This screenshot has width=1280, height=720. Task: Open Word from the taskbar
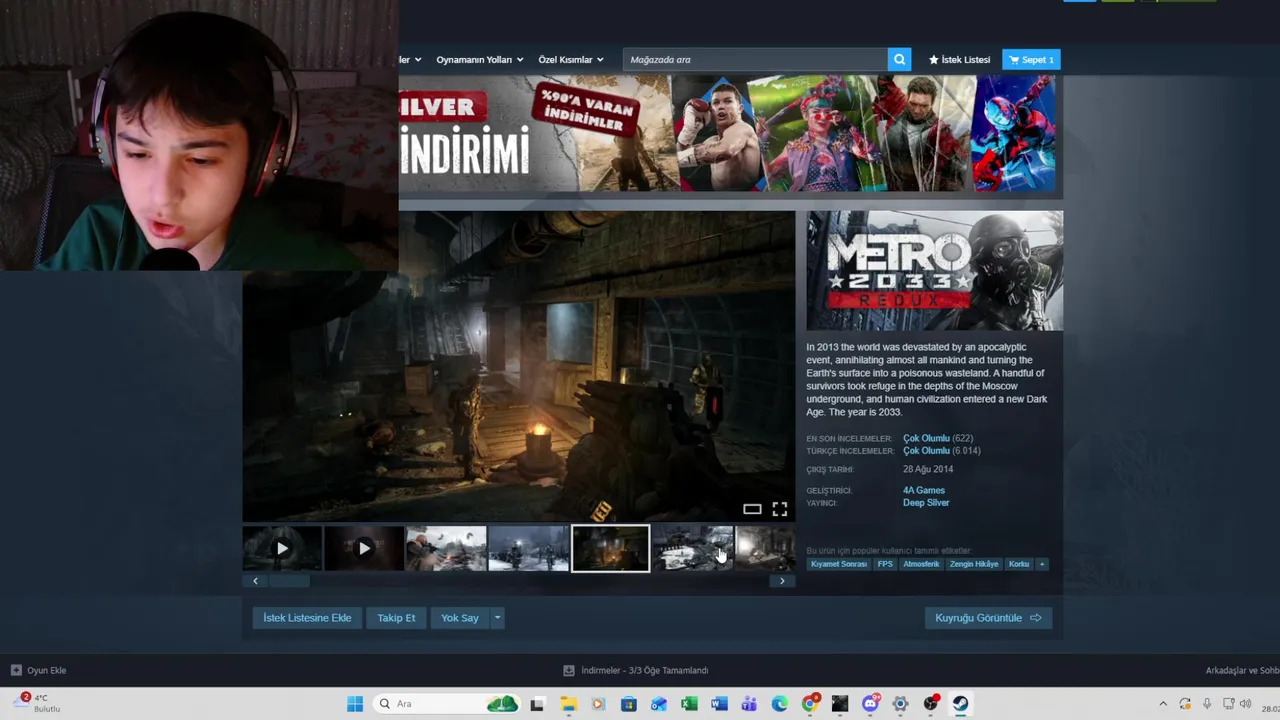tap(719, 704)
